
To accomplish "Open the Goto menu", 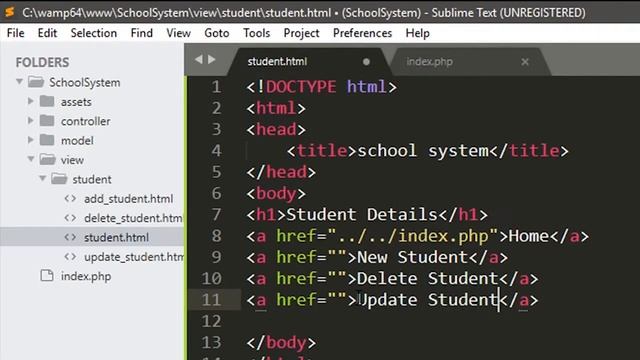I will click(x=217, y=33).
